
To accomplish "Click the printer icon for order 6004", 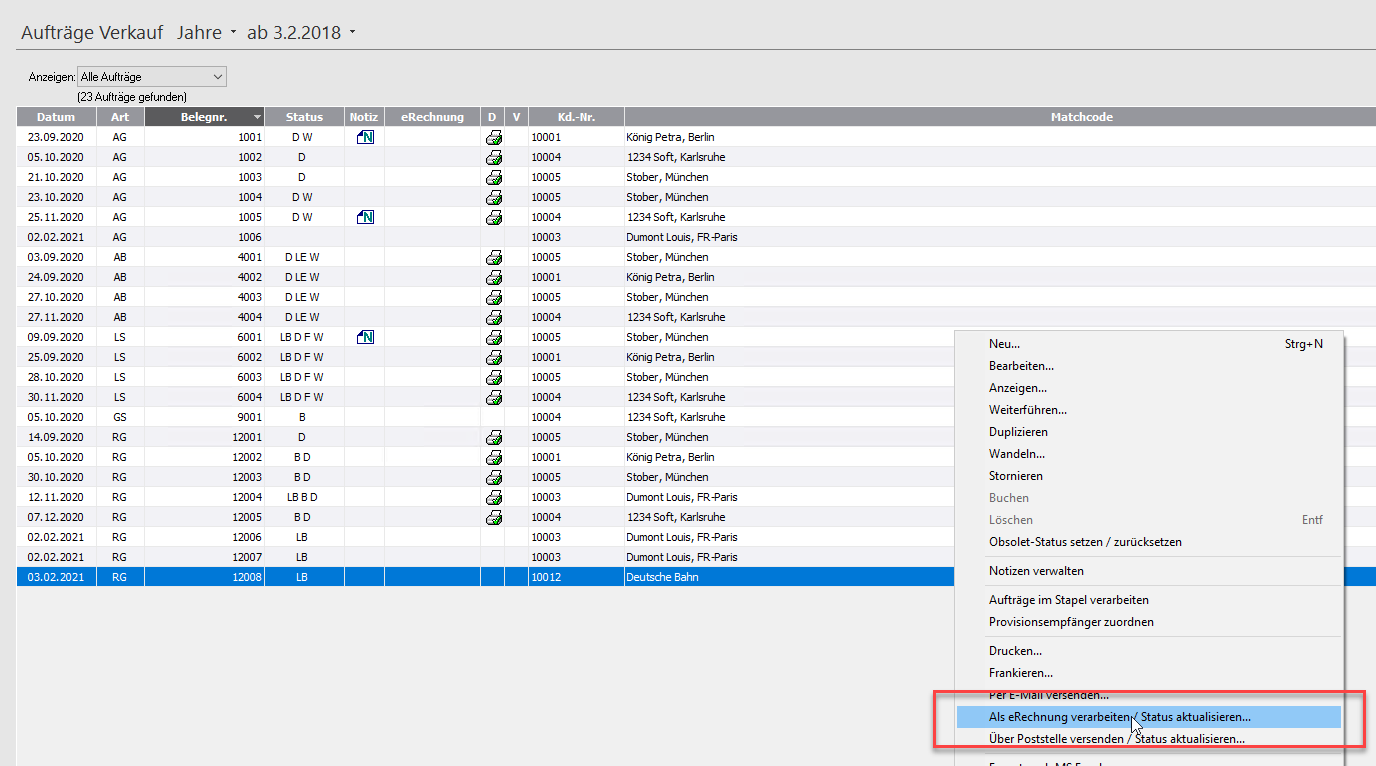I will [493, 397].
